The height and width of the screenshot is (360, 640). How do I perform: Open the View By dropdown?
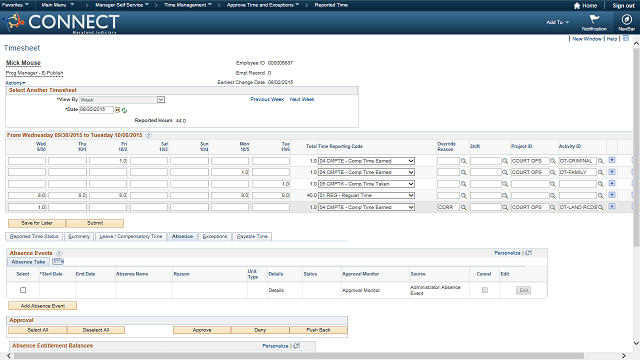tap(122, 100)
